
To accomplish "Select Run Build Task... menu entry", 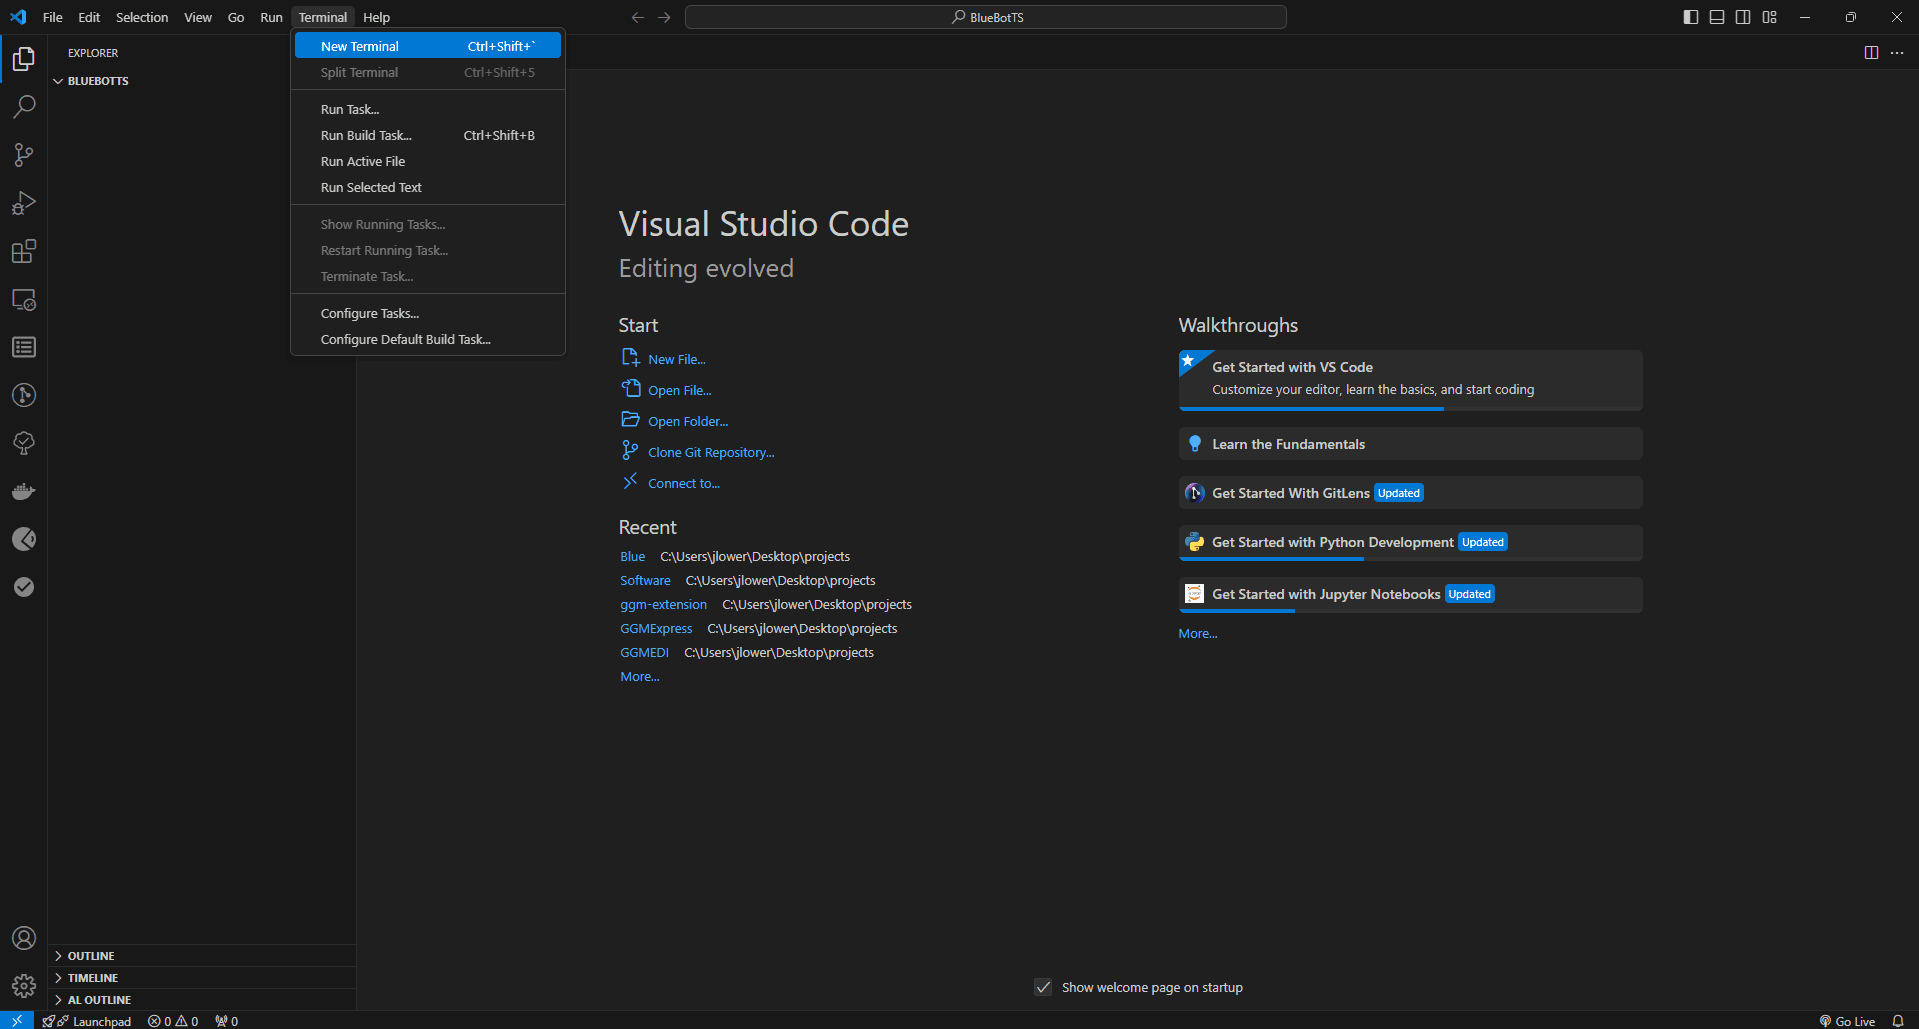I will pyautogui.click(x=428, y=135).
